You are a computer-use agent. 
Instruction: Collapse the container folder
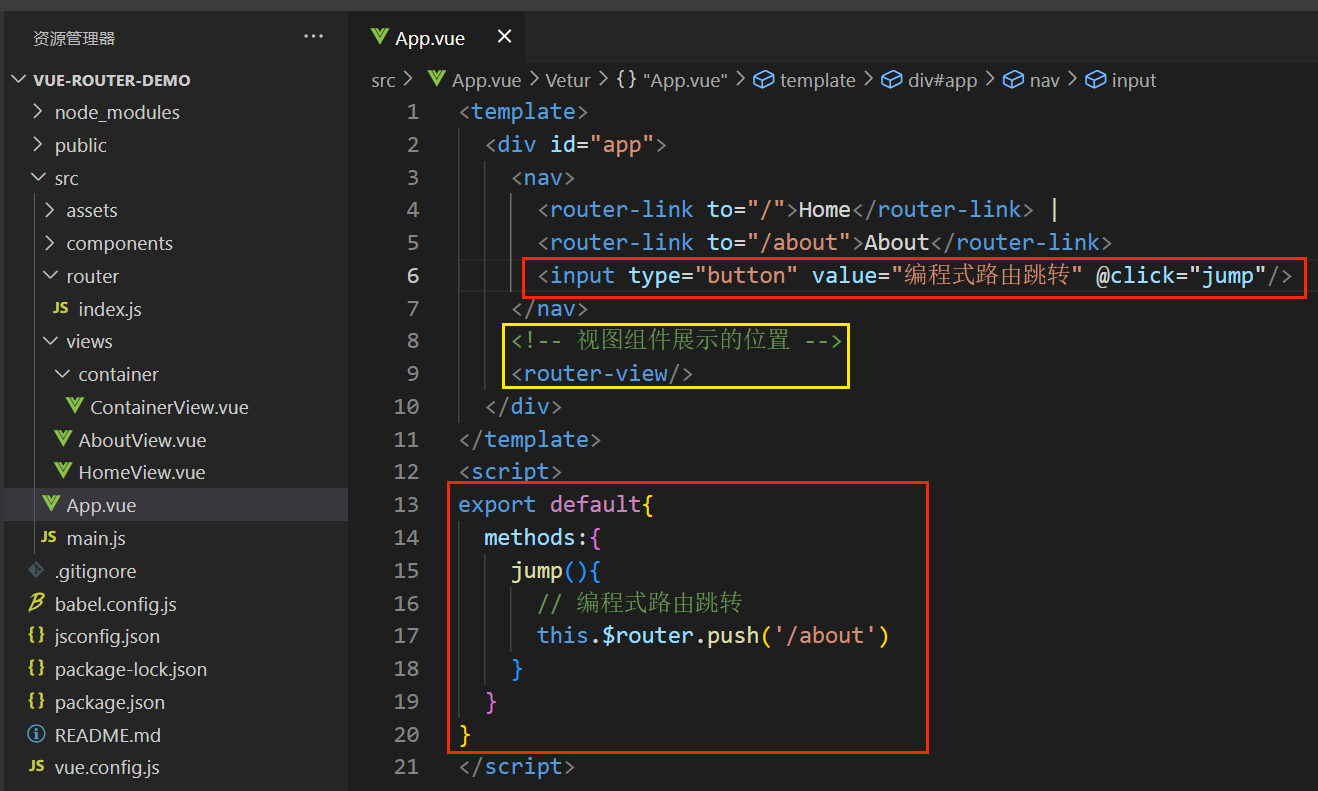click(62, 374)
